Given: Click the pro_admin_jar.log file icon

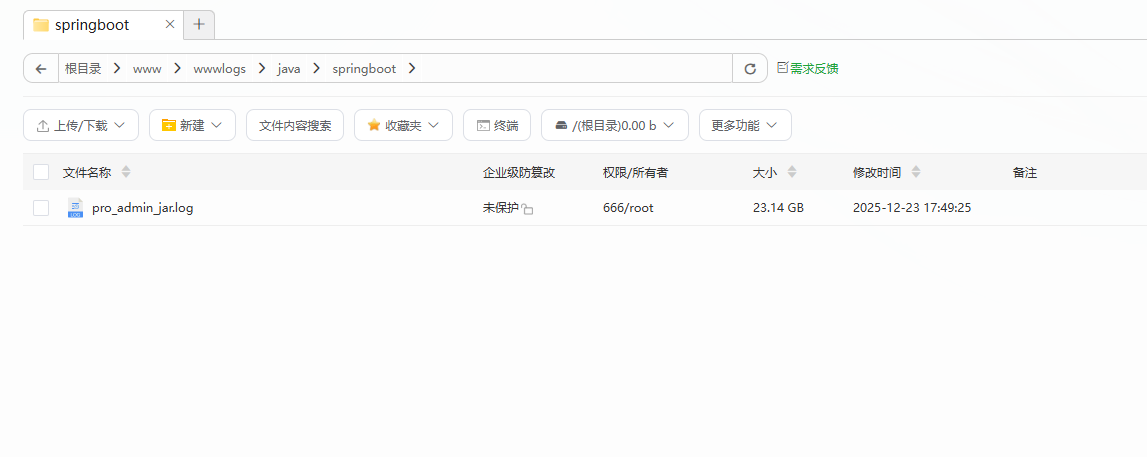Looking at the screenshot, I should pyautogui.click(x=75, y=208).
